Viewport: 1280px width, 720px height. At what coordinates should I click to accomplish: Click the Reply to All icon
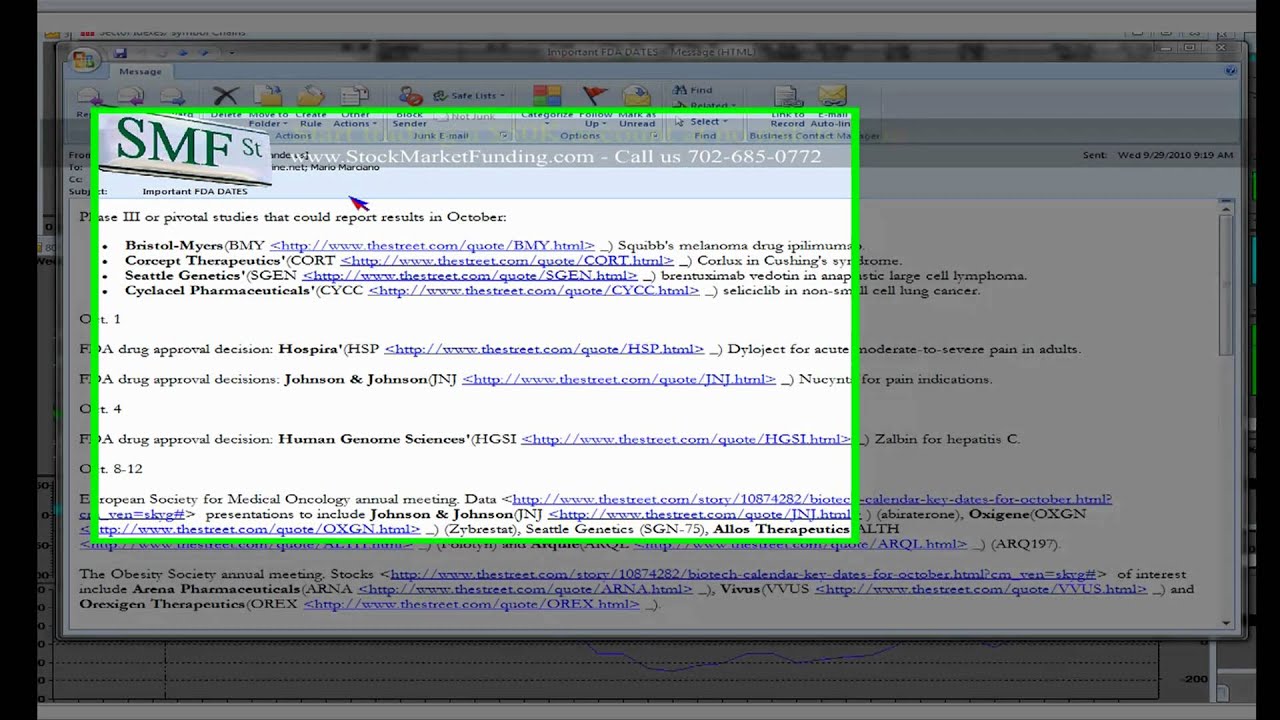click(130, 97)
